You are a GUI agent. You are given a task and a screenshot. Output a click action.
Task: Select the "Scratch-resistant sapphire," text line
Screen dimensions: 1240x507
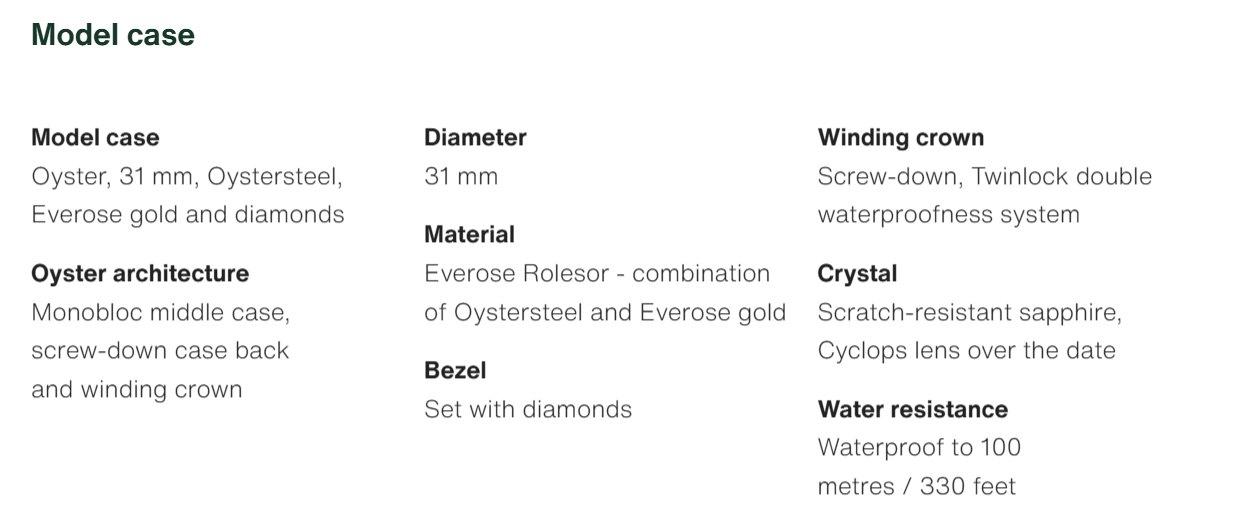click(970, 313)
